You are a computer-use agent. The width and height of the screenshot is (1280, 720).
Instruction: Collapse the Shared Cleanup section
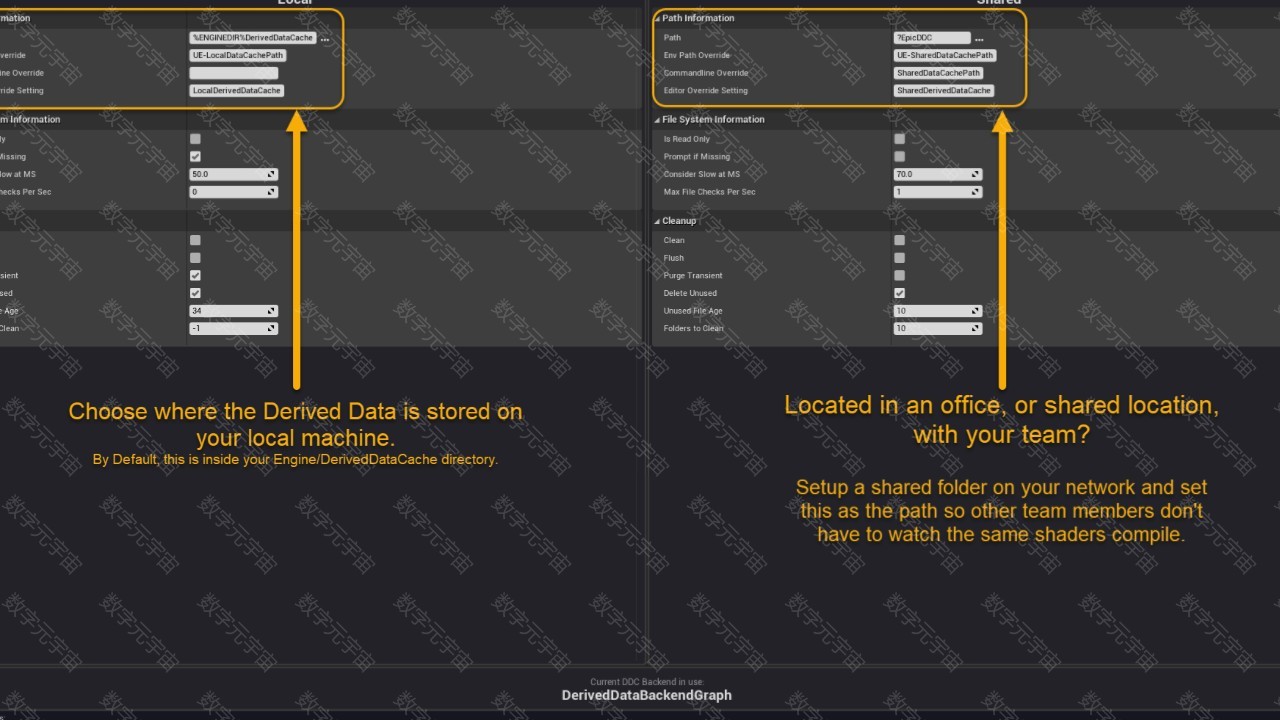click(x=657, y=221)
